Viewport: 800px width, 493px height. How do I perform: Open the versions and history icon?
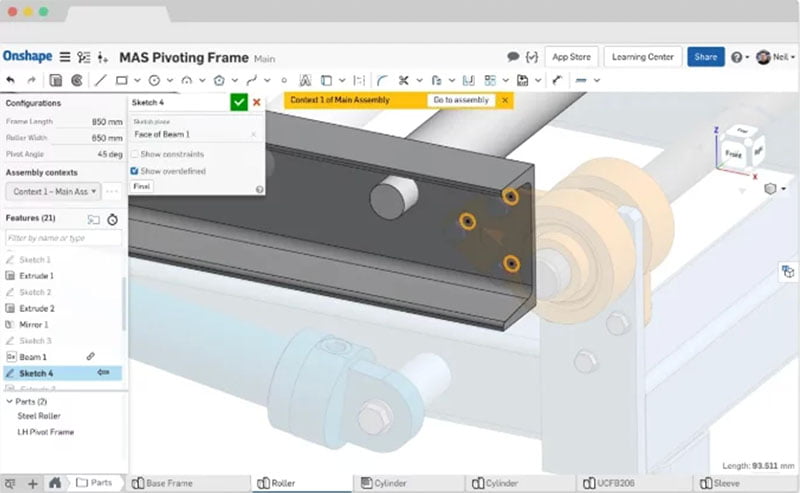[84, 57]
